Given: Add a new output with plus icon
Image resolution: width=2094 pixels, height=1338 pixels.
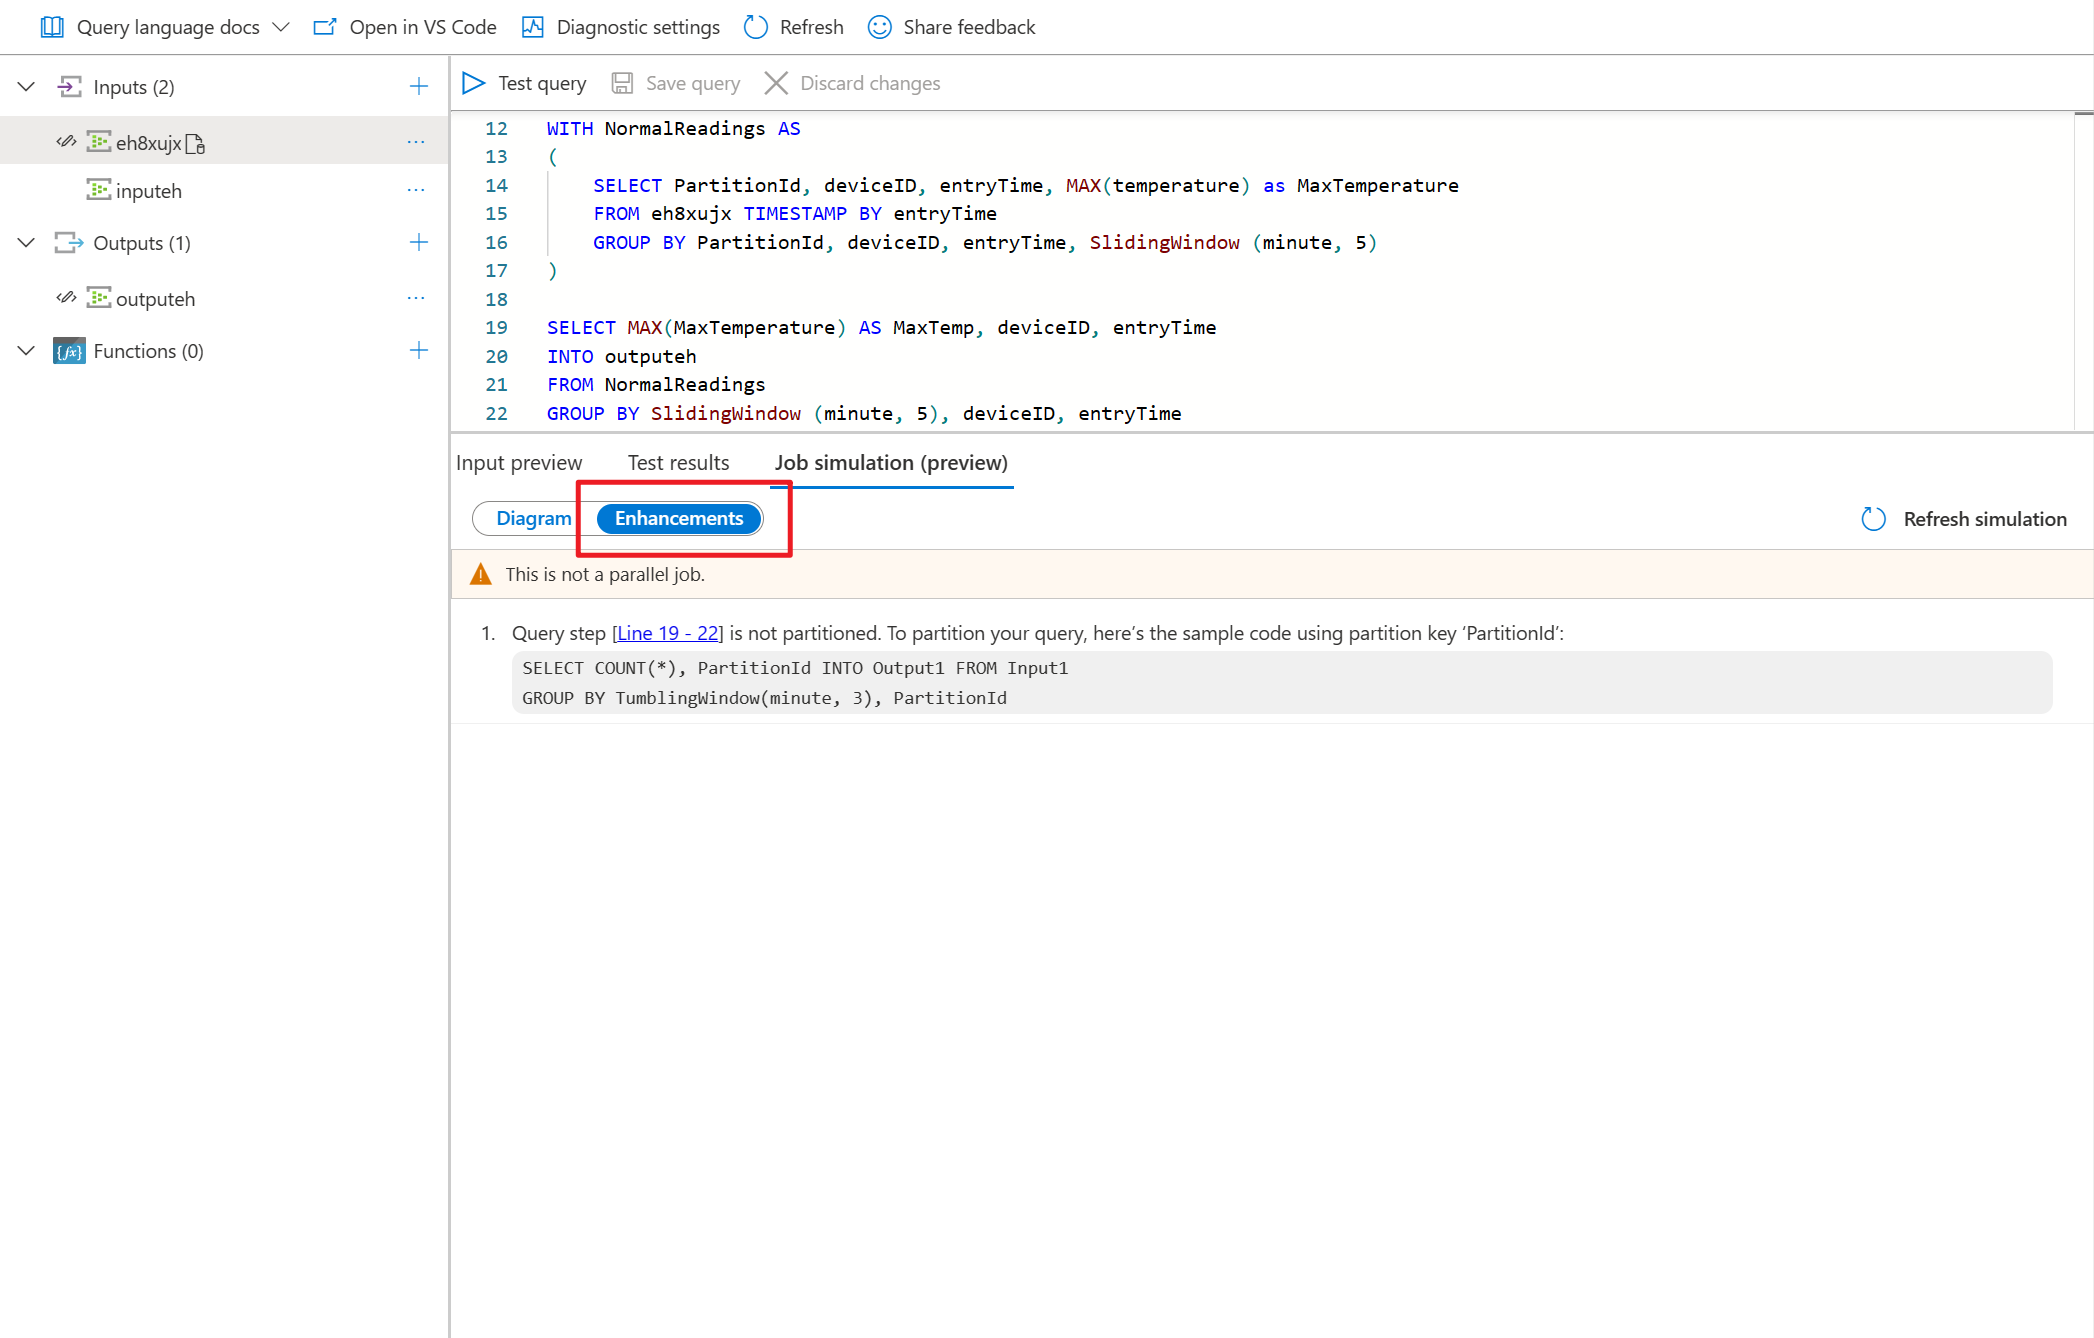Looking at the screenshot, I should tap(419, 243).
